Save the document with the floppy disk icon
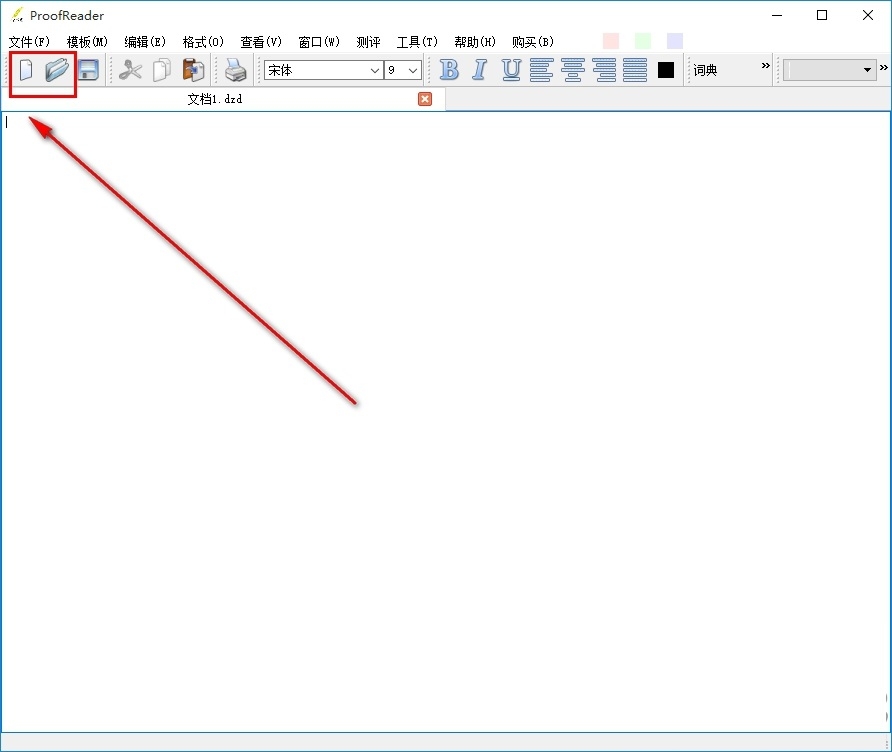This screenshot has width=892, height=752. click(88, 70)
